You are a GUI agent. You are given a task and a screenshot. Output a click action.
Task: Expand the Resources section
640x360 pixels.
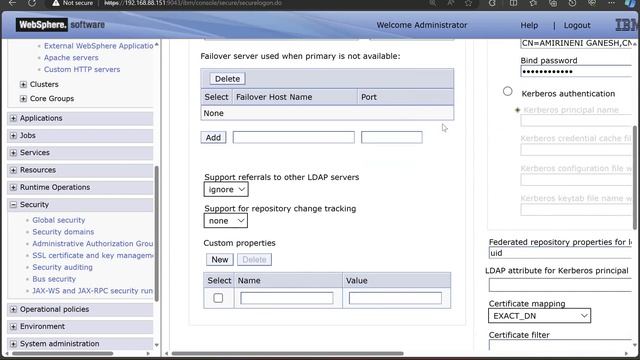(13, 170)
